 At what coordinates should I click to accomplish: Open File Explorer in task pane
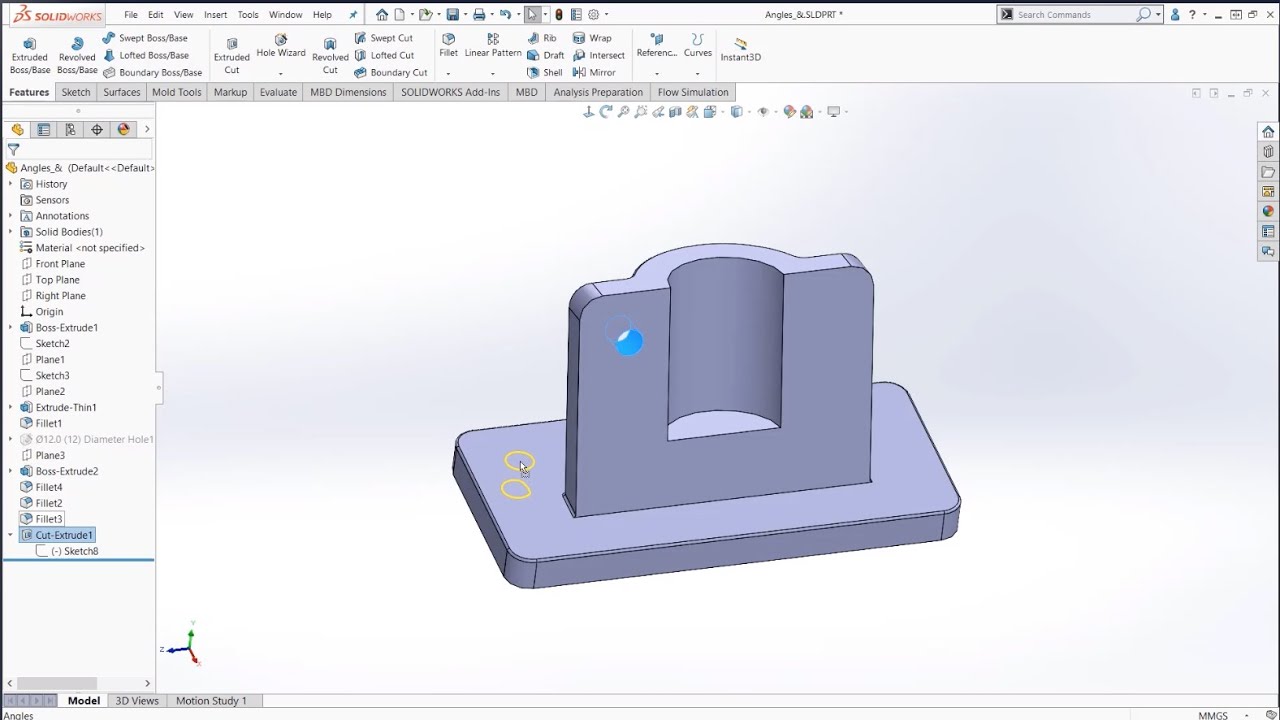tap(1268, 171)
